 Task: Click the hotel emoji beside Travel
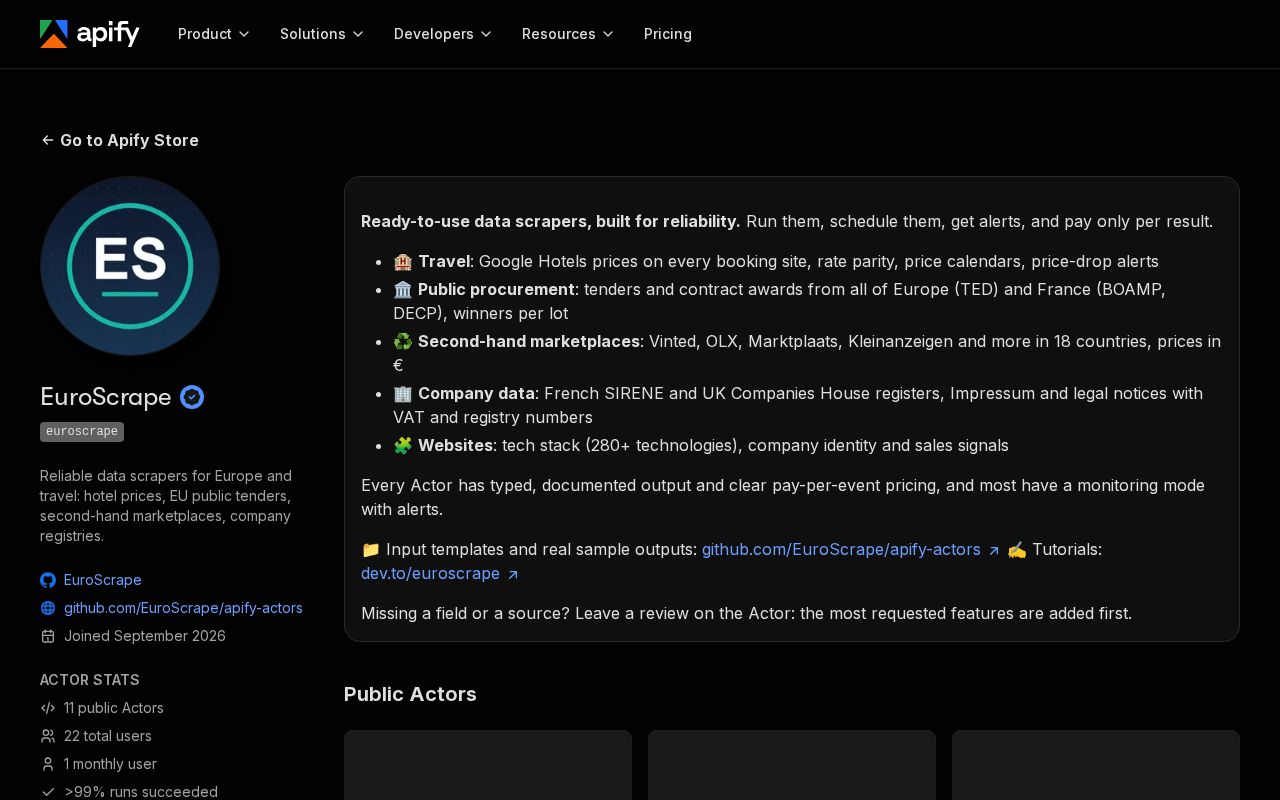[403, 261]
